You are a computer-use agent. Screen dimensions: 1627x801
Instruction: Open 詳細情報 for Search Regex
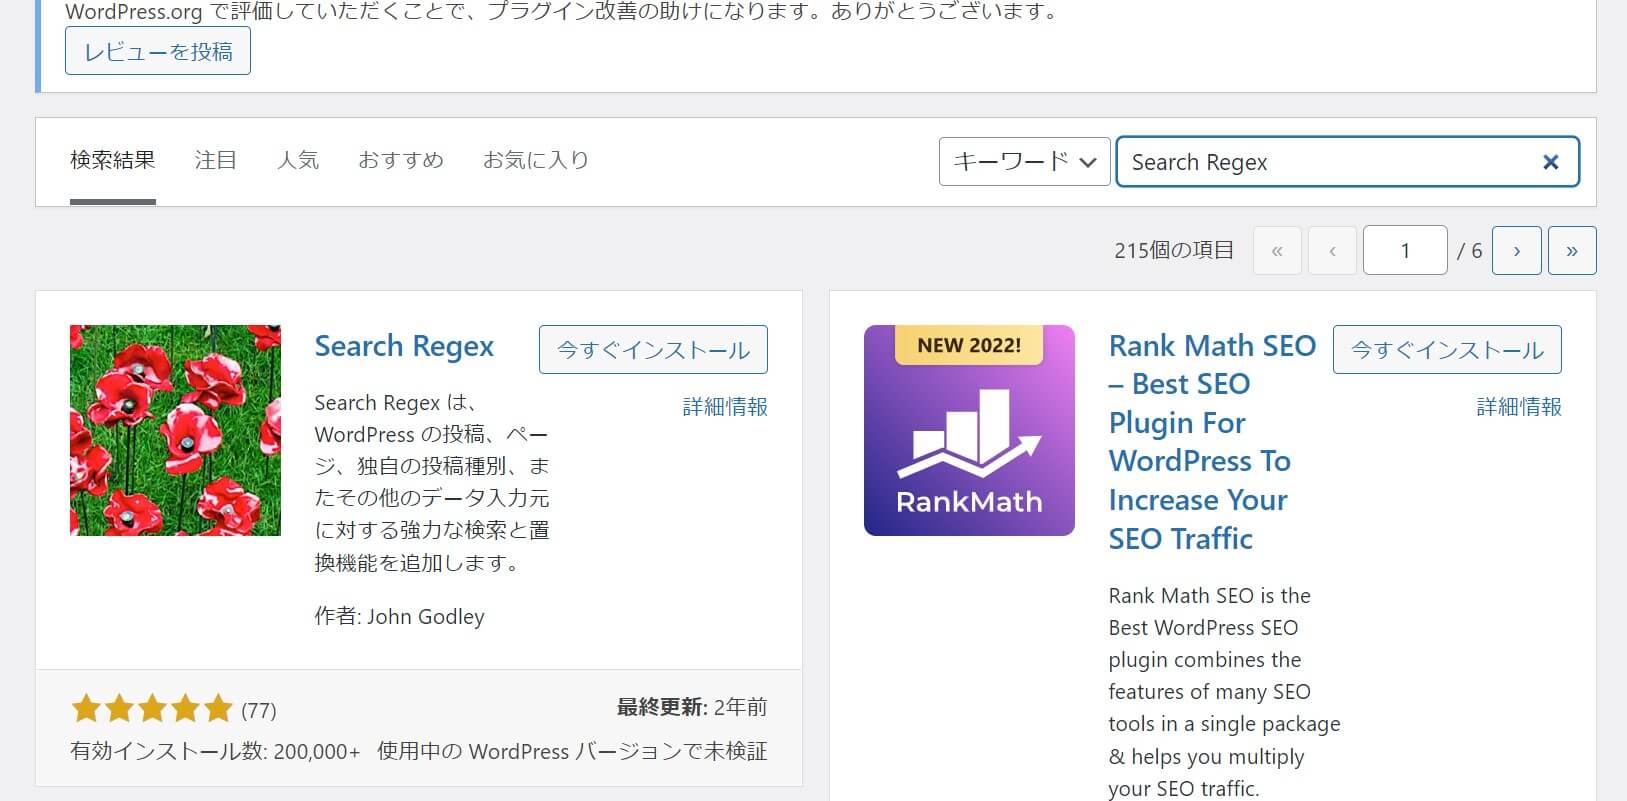(x=725, y=406)
